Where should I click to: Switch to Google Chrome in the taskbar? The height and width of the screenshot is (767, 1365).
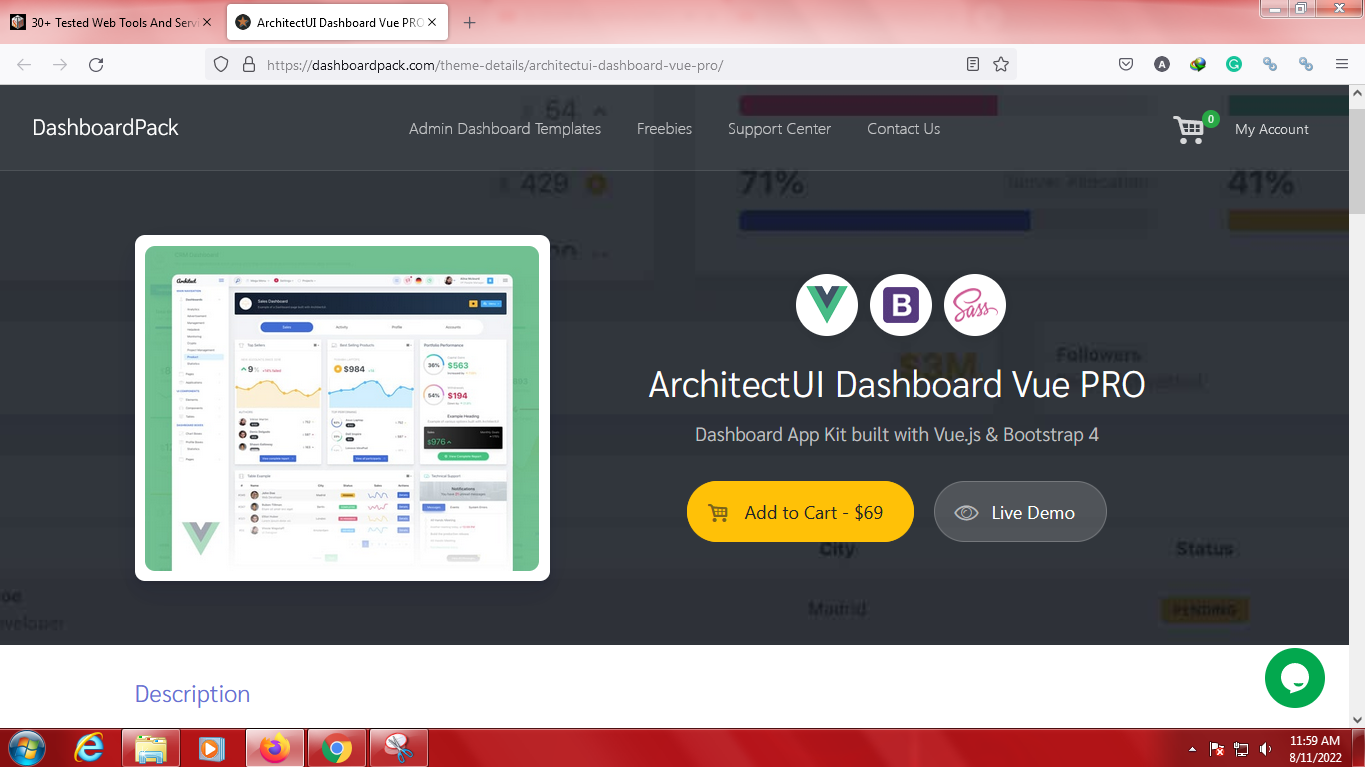(x=337, y=748)
